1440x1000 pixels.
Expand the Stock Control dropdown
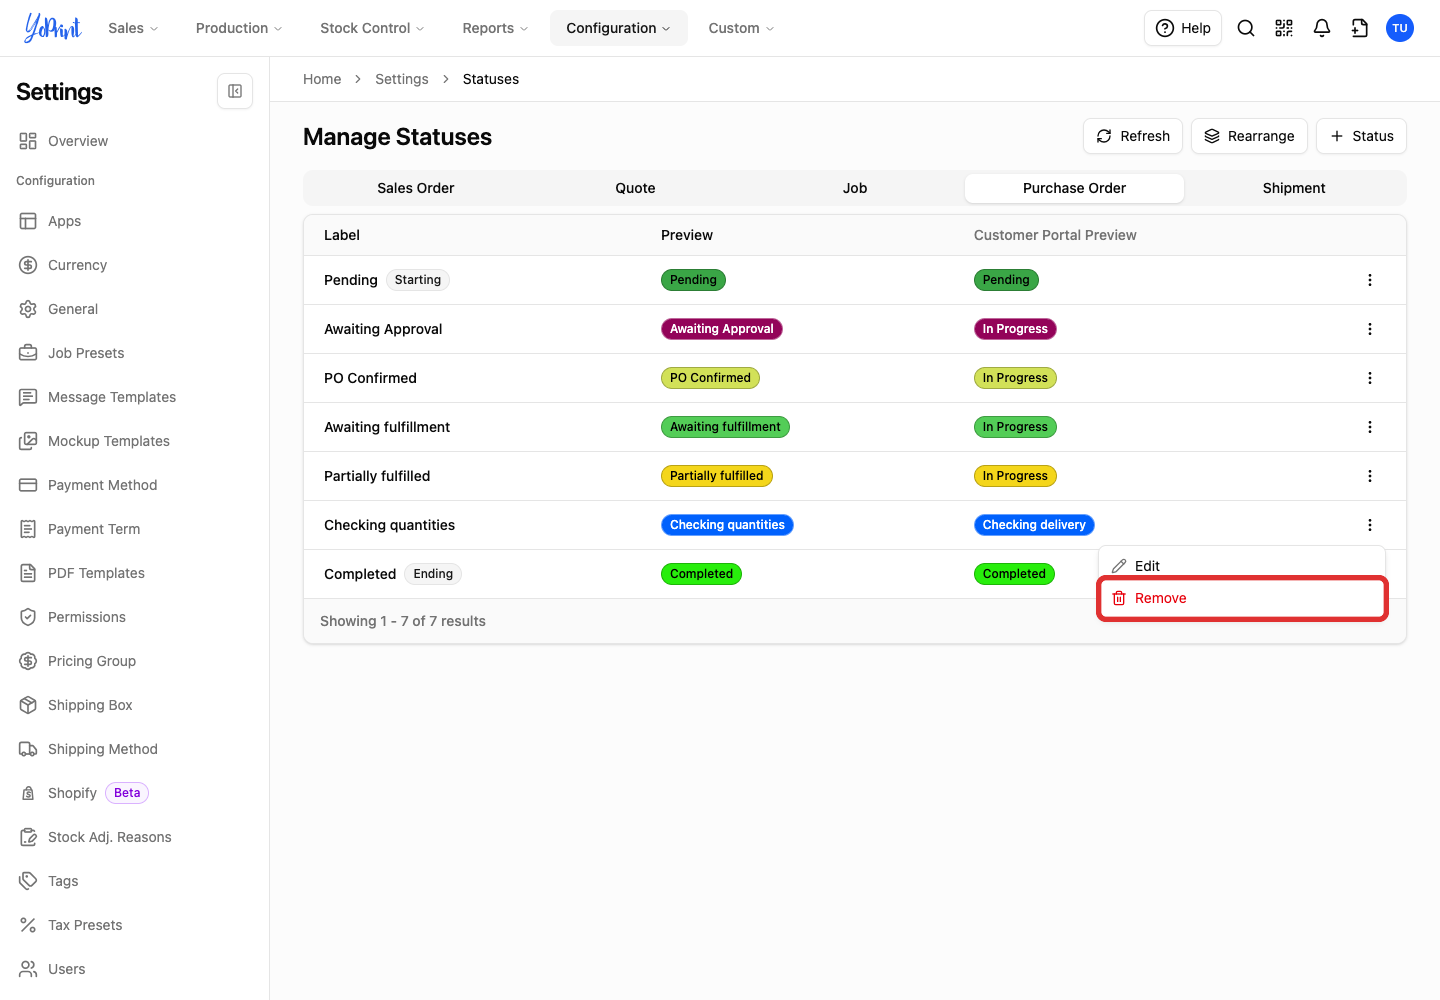point(372,28)
